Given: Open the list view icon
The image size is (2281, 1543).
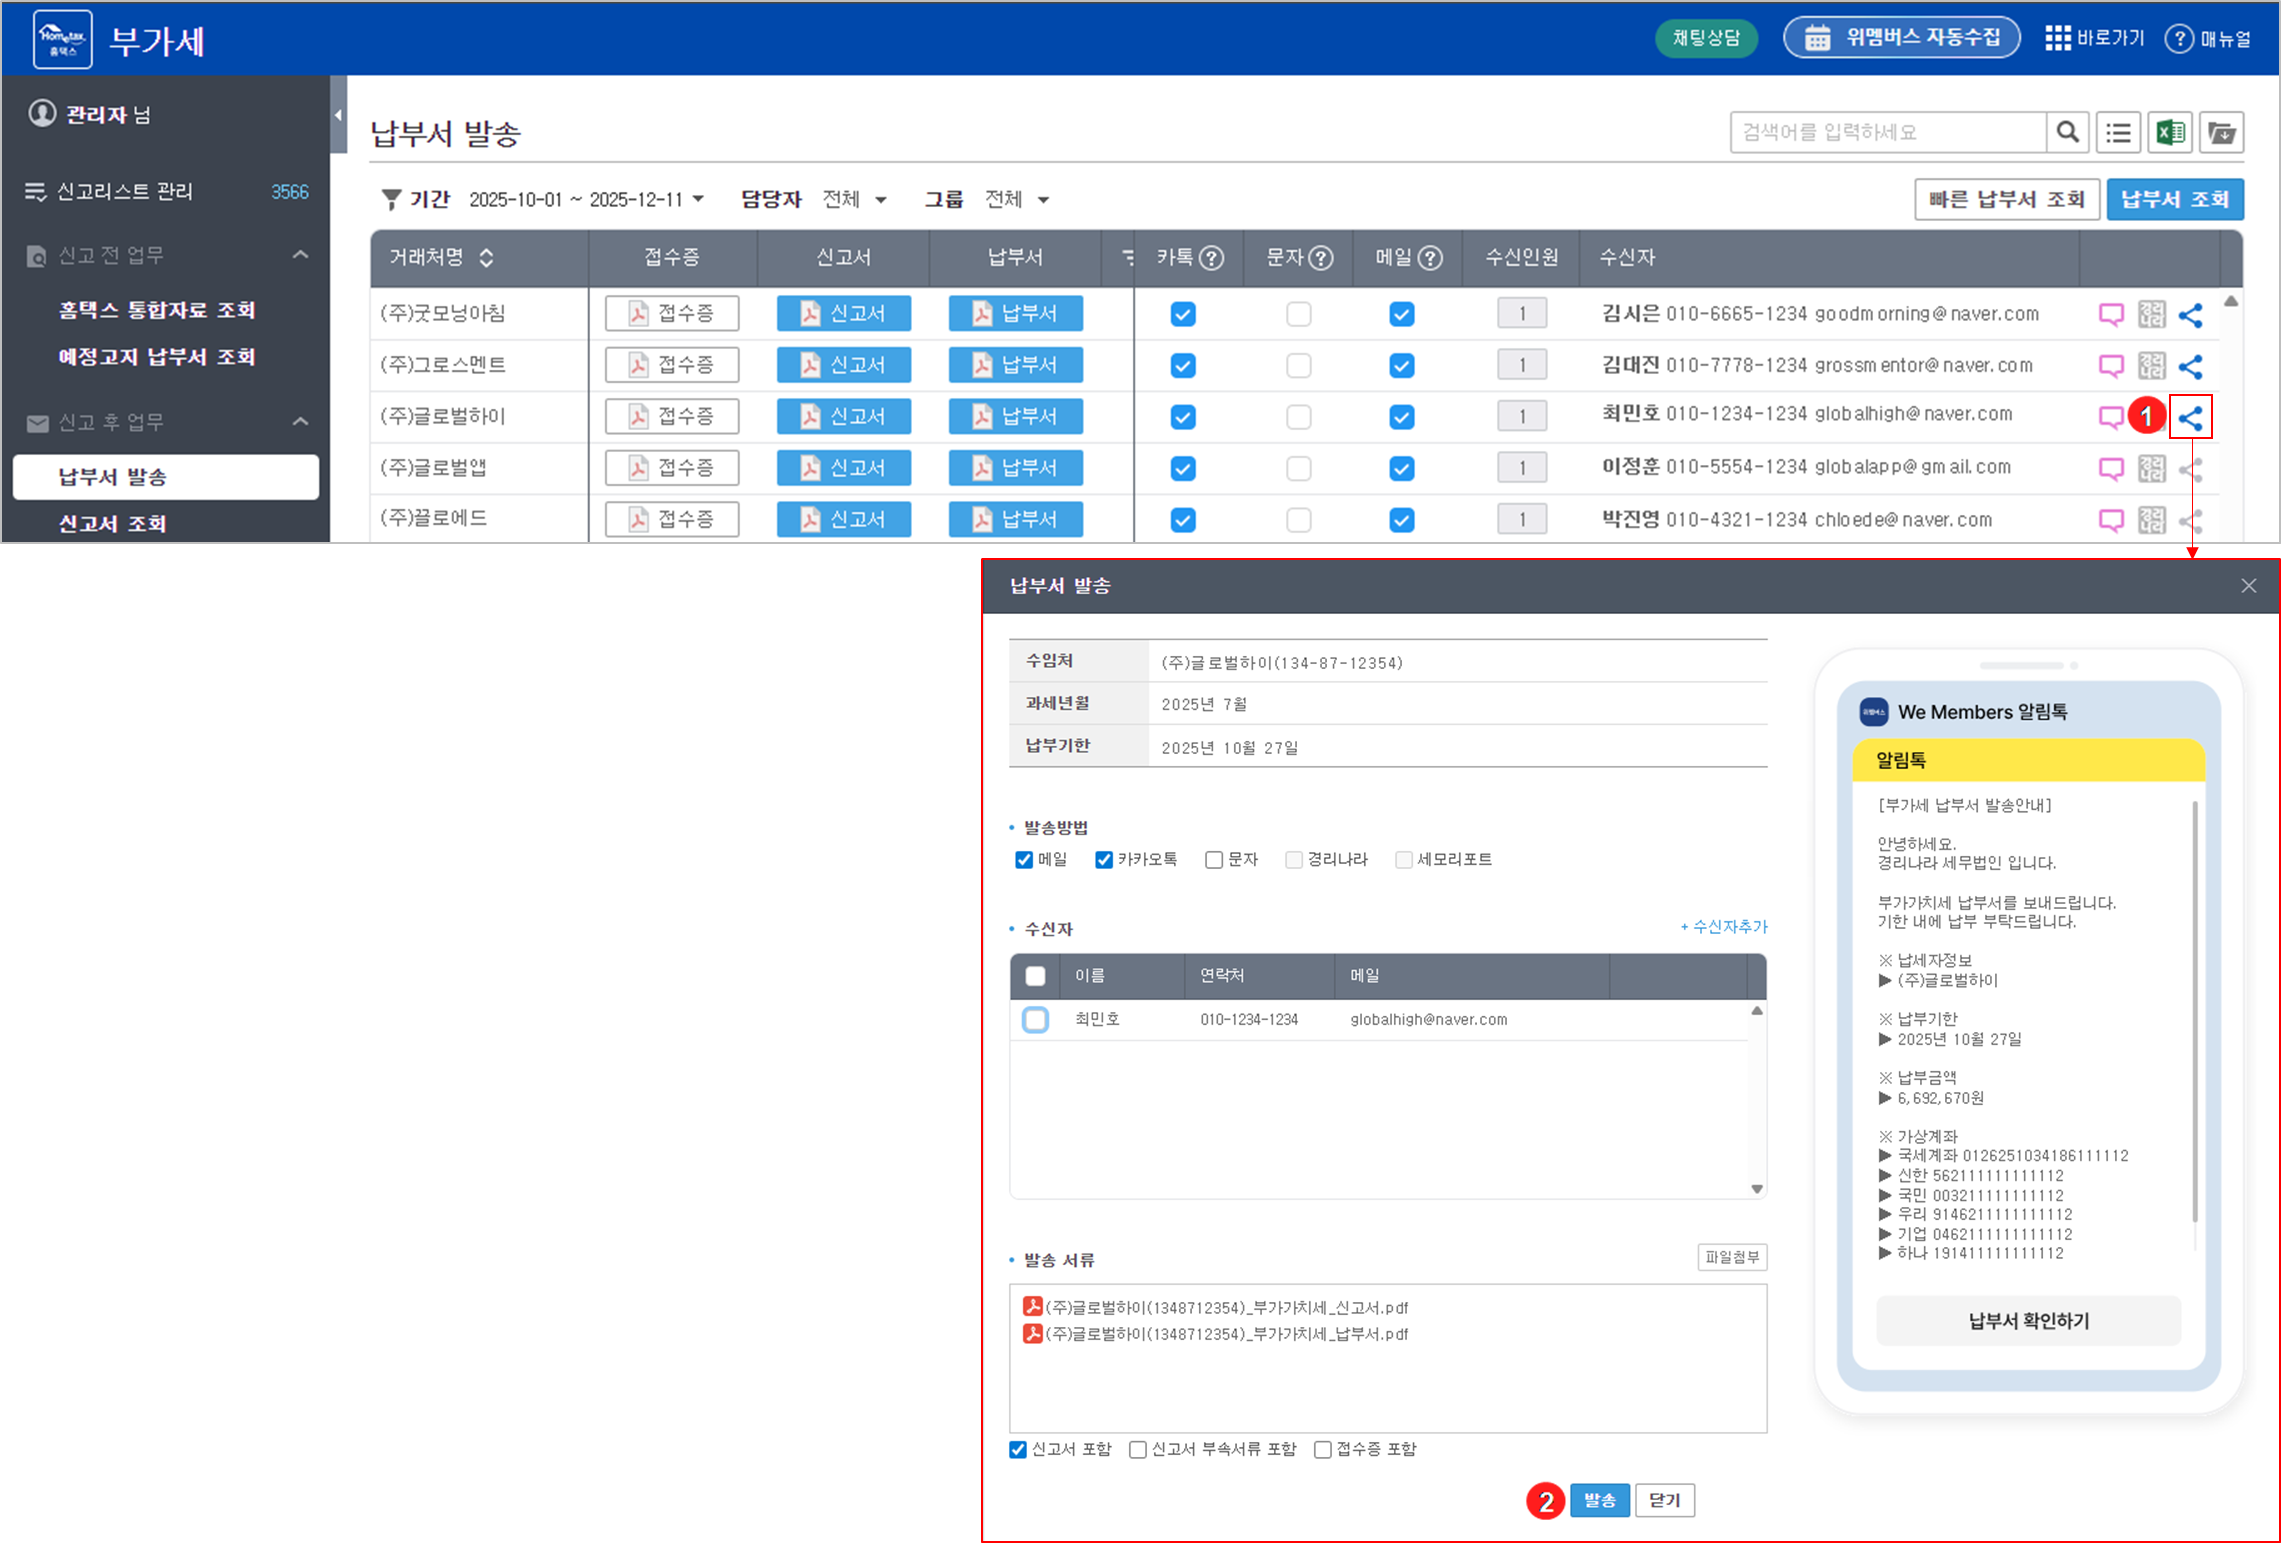Looking at the screenshot, I should pos(2118,132).
